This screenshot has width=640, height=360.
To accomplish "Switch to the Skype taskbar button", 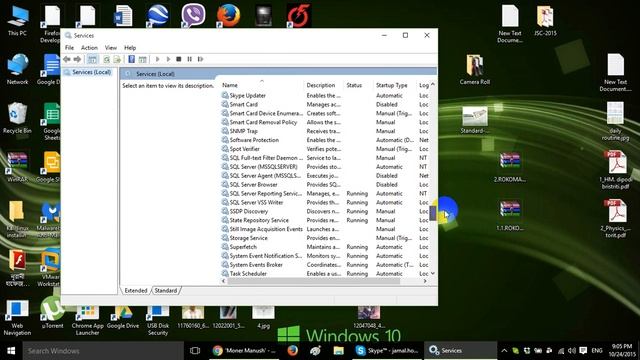I will 387,351.
